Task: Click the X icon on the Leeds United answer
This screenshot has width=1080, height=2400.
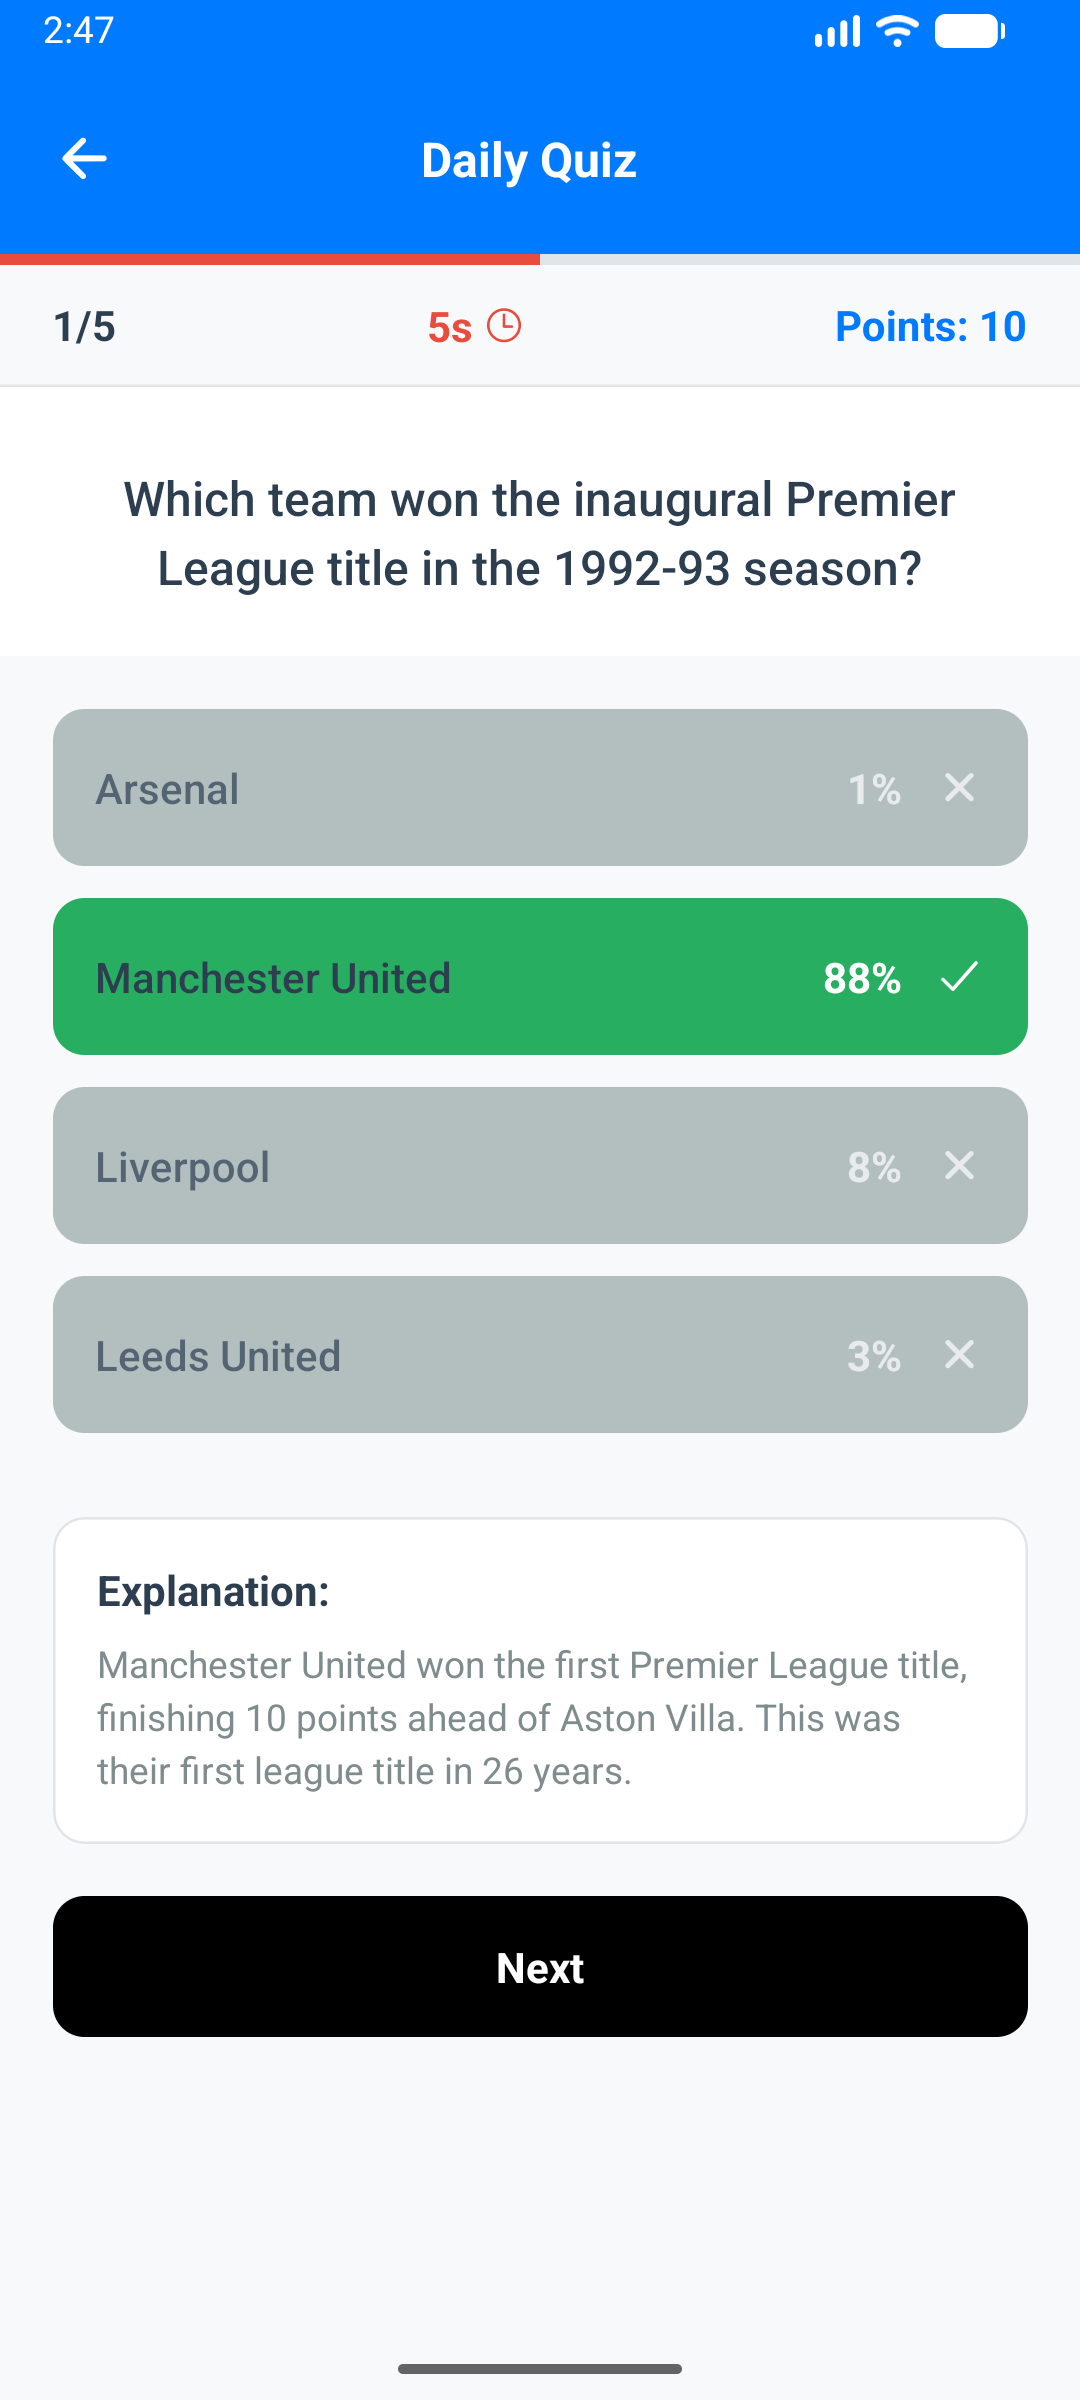Action: click(x=959, y=1355)
